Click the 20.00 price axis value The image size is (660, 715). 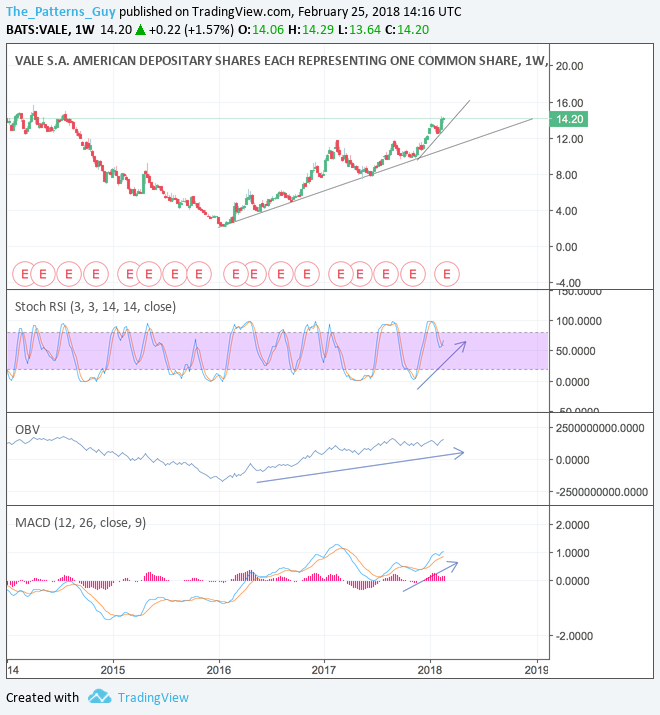[569, 66]
